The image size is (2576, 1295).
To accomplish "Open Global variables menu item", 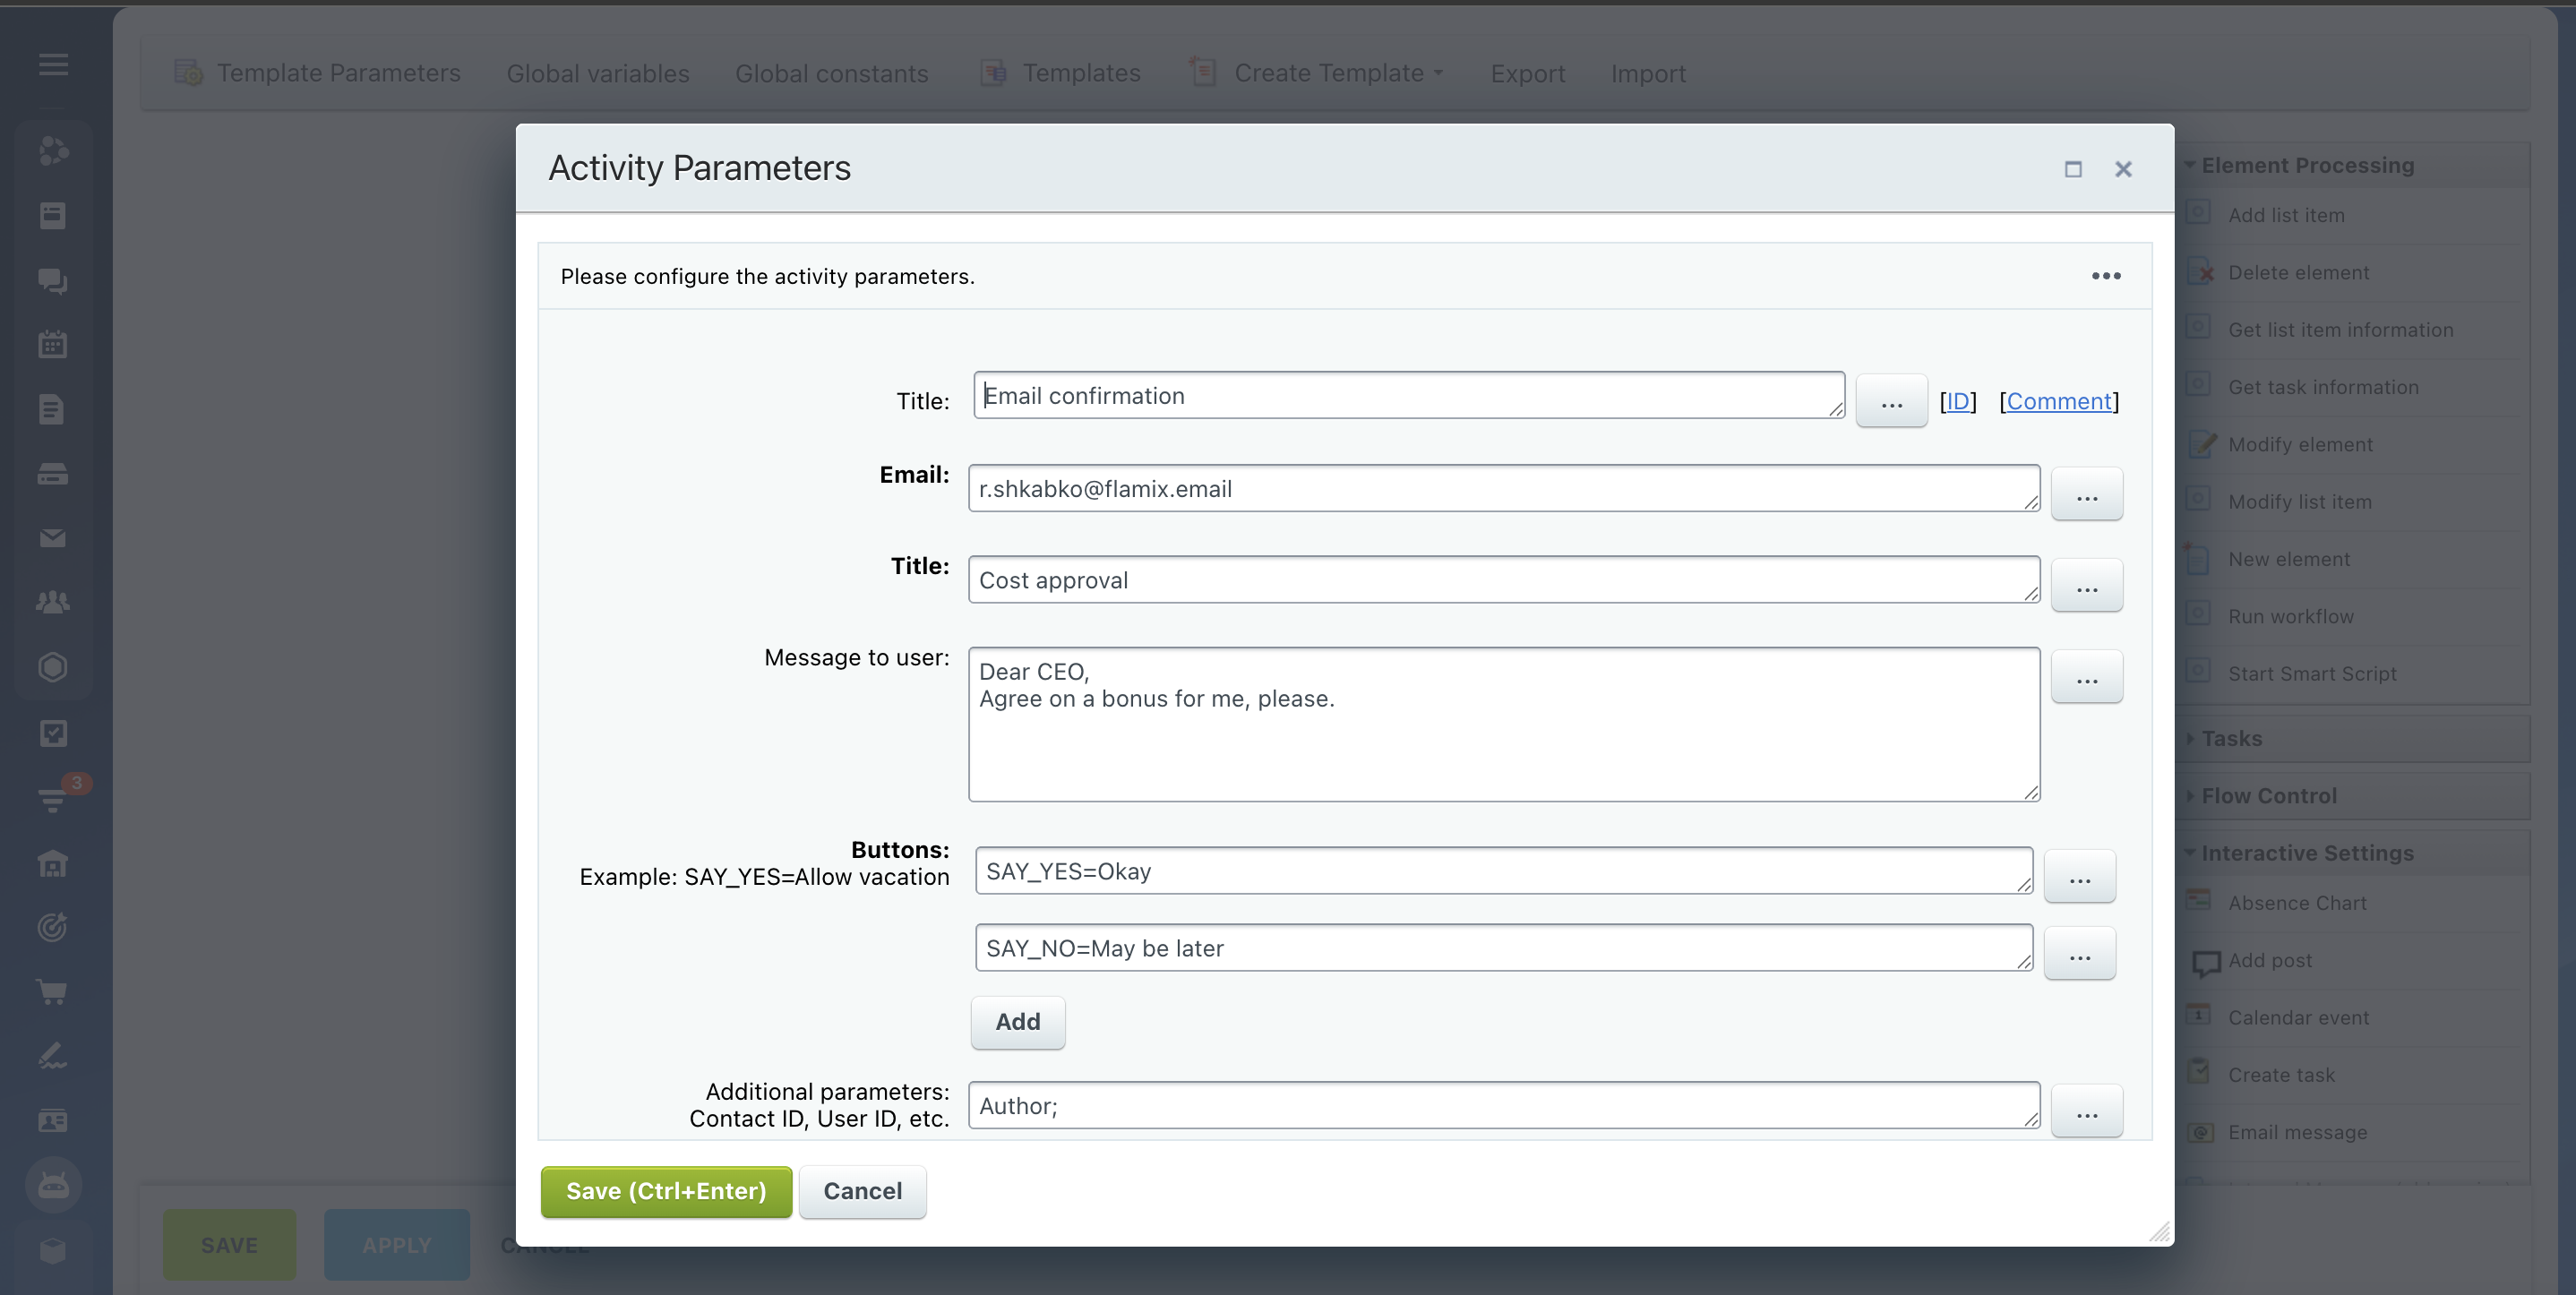I will click(x=597, y=73).
